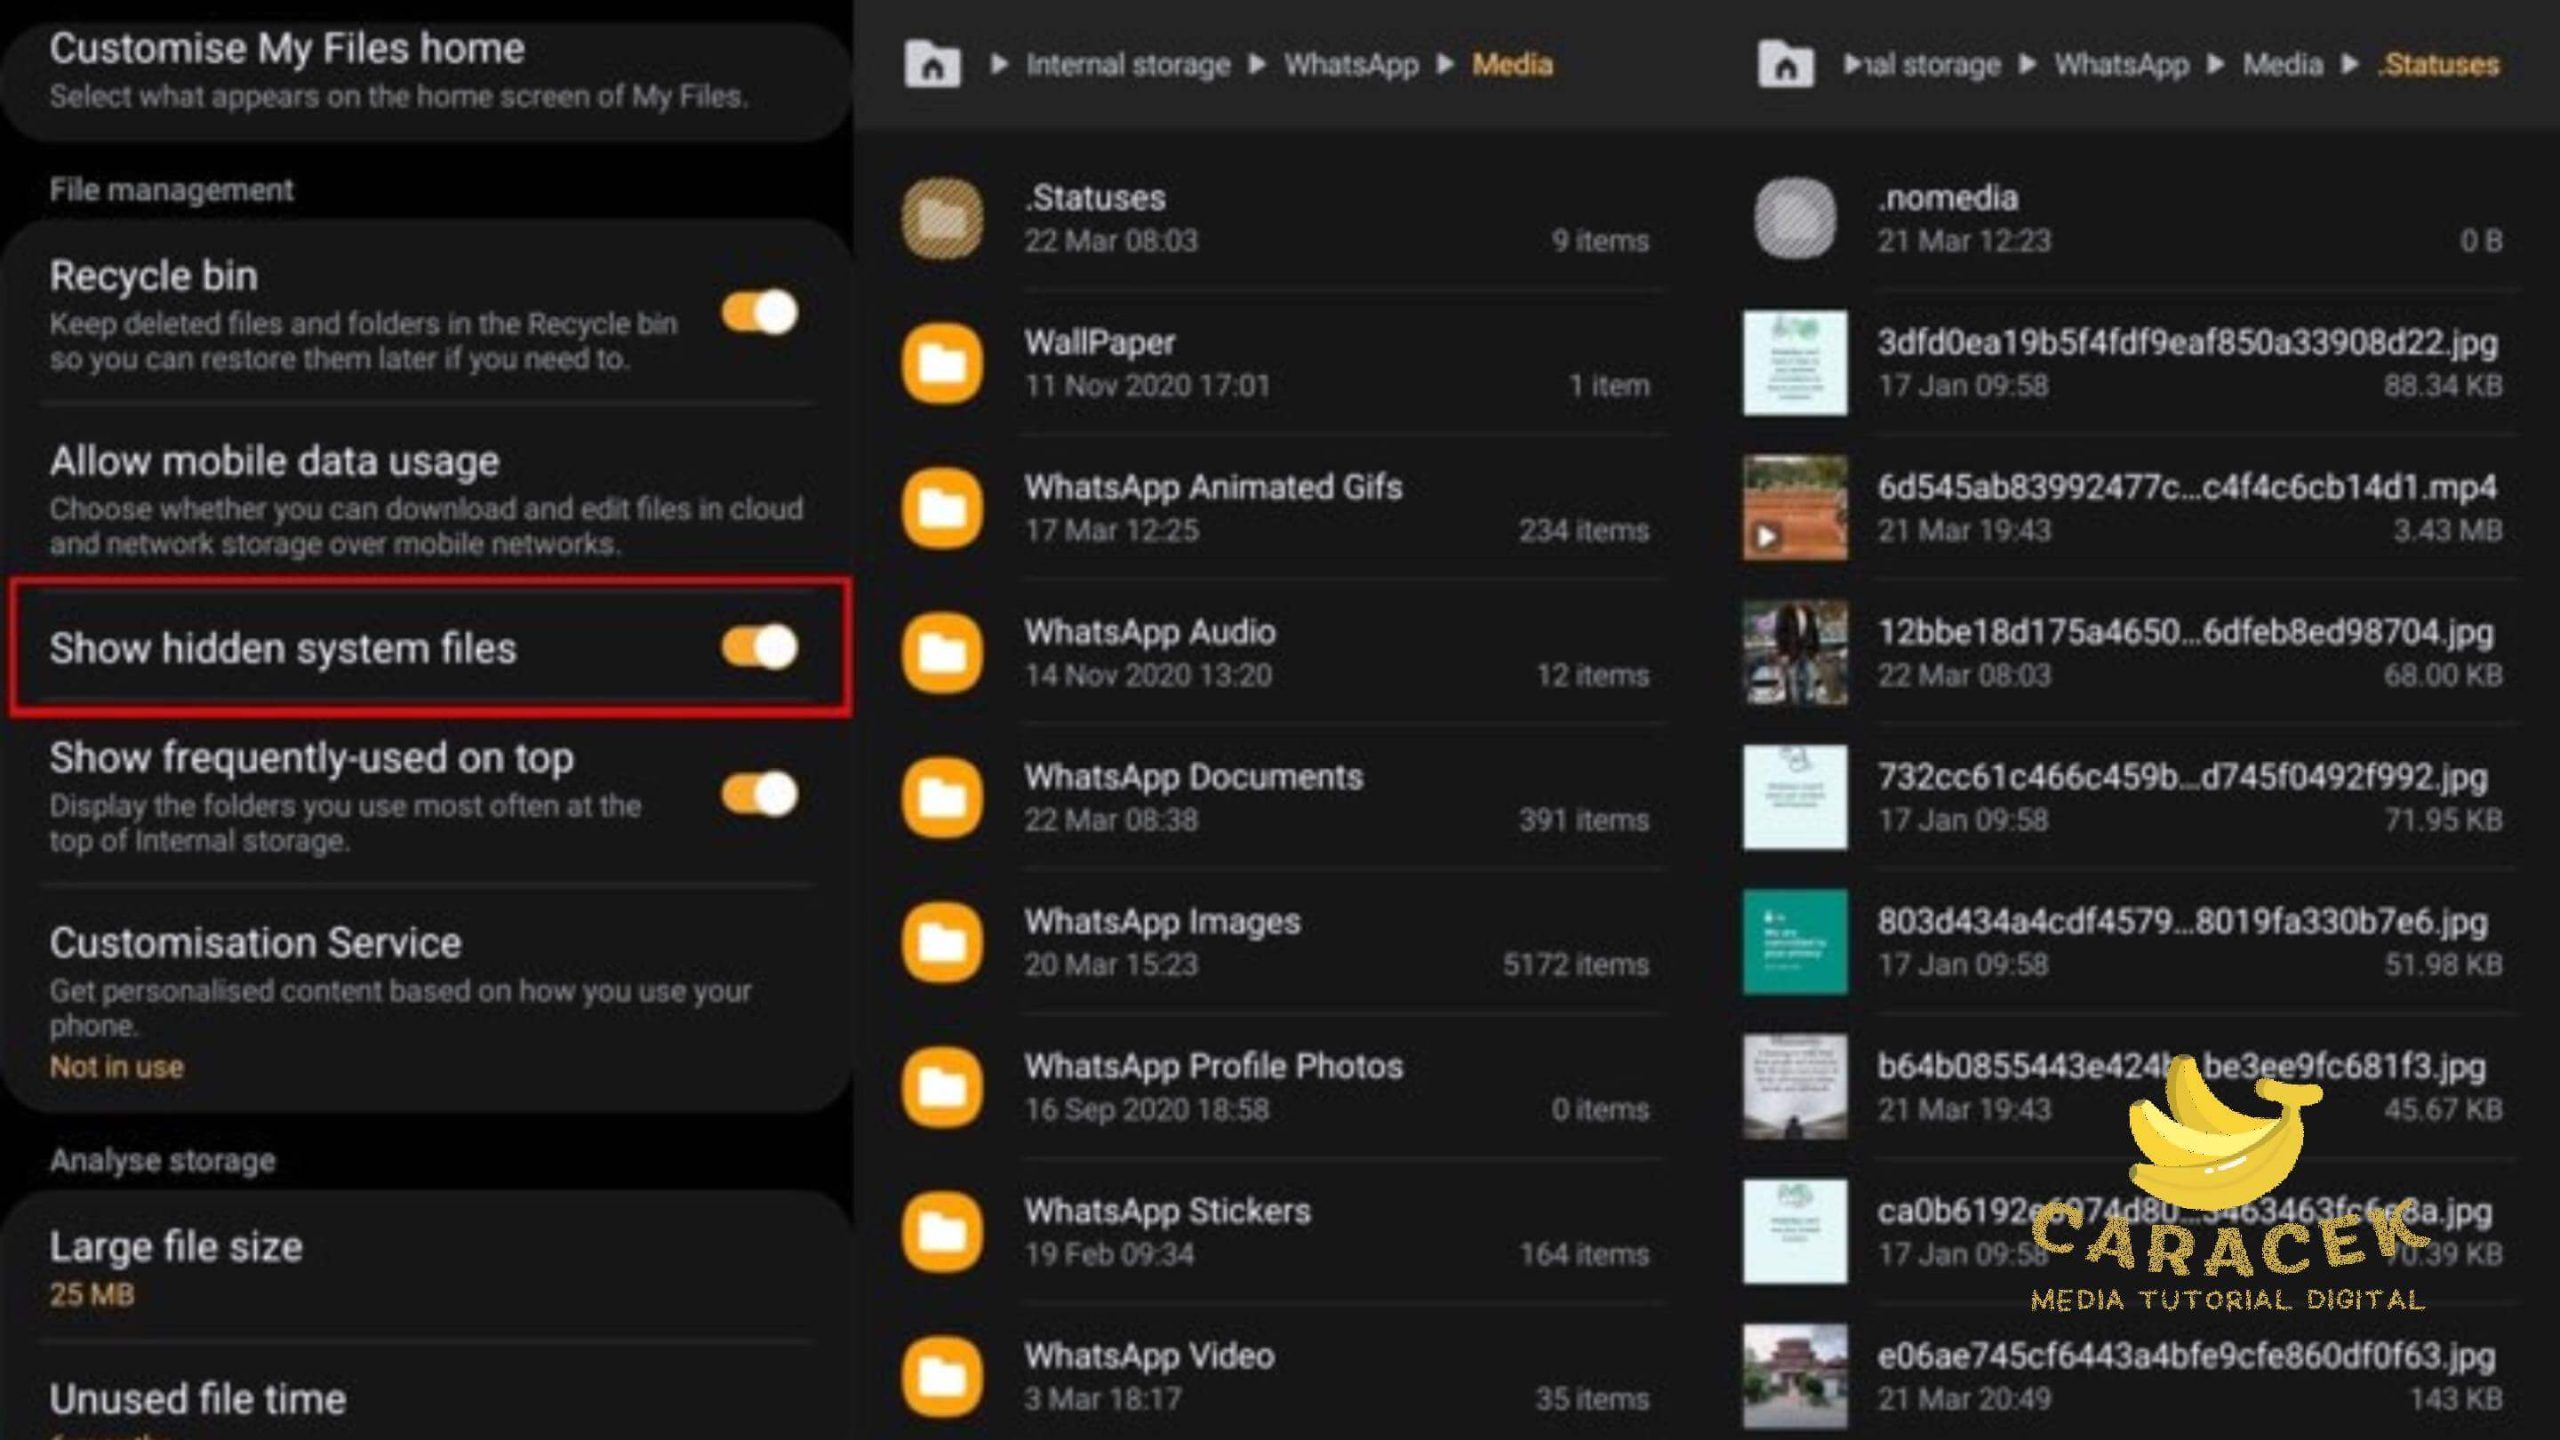
Task: Click the home icon in the .Statuses breadcrumb
Action: (1785, 65)
